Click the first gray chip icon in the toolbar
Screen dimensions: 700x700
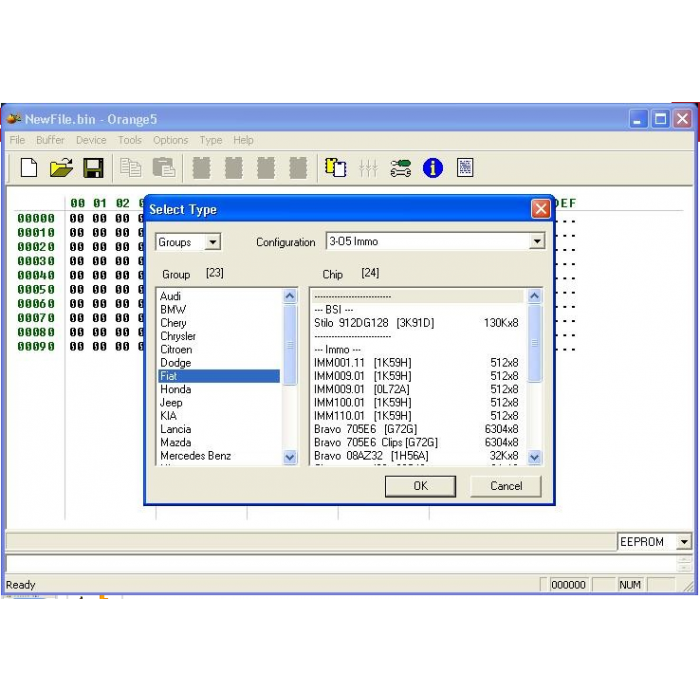[201, 168]
